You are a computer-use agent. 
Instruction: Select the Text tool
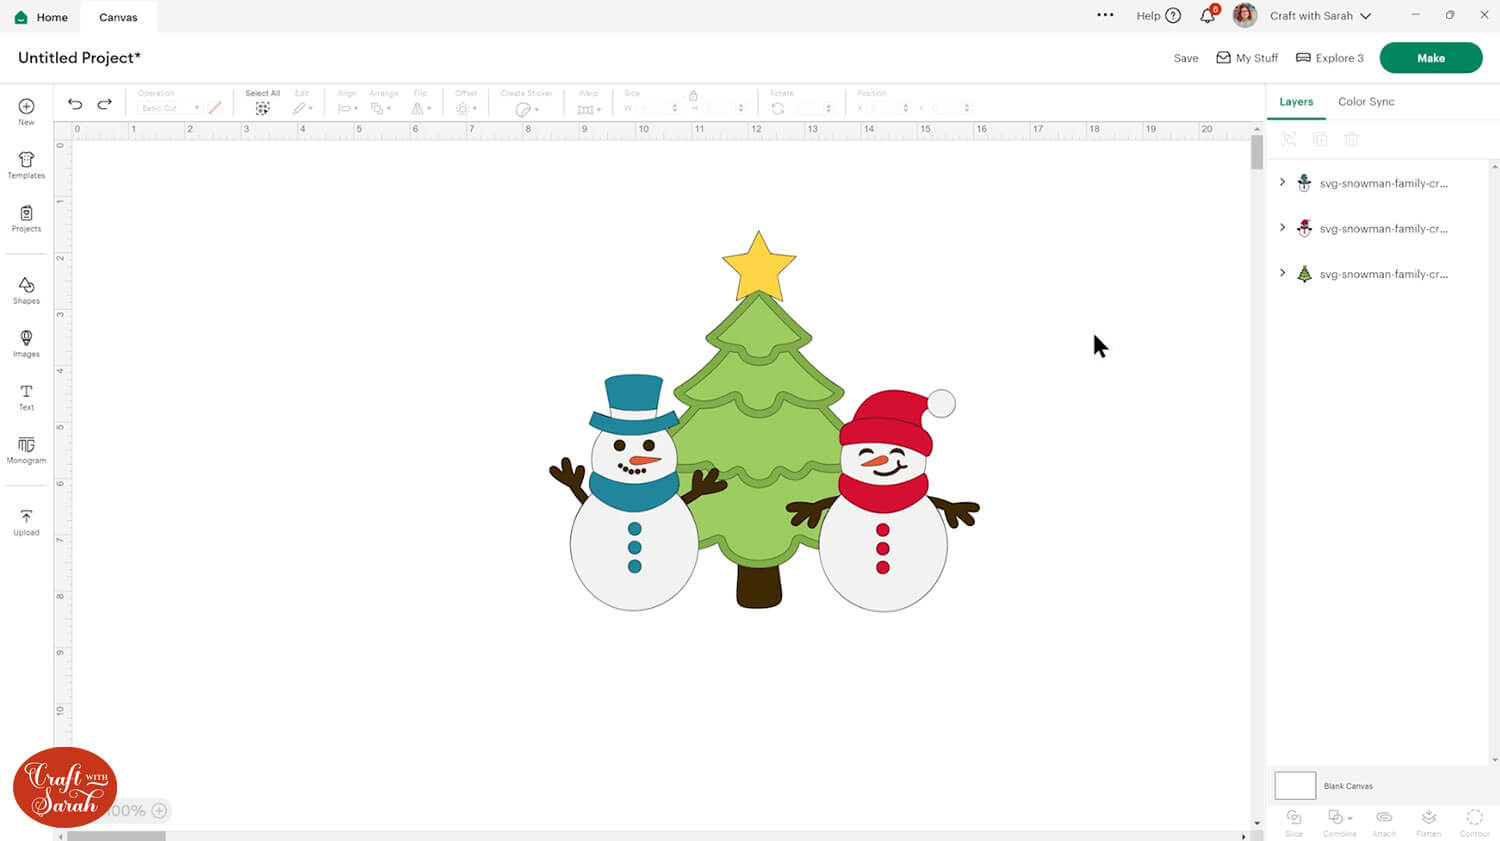(x=26, y=396)
